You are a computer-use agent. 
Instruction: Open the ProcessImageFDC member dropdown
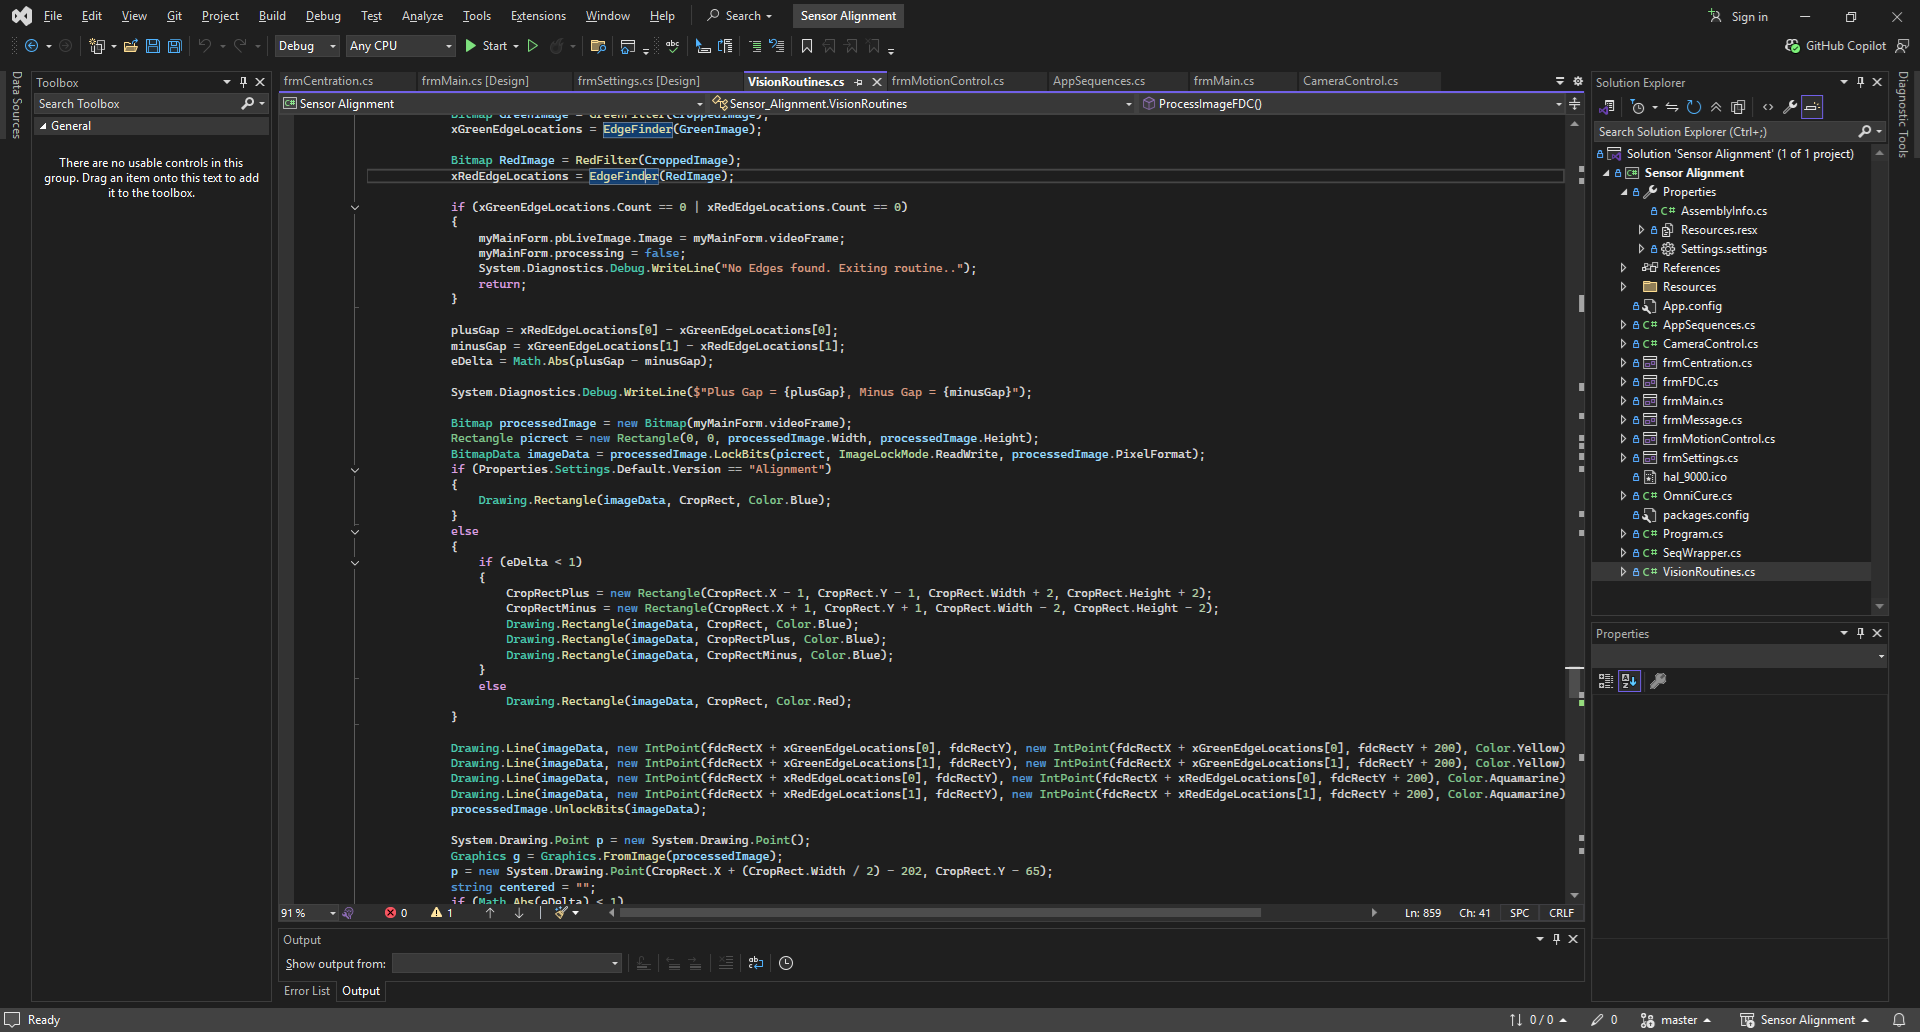[x=1353, y=104]
